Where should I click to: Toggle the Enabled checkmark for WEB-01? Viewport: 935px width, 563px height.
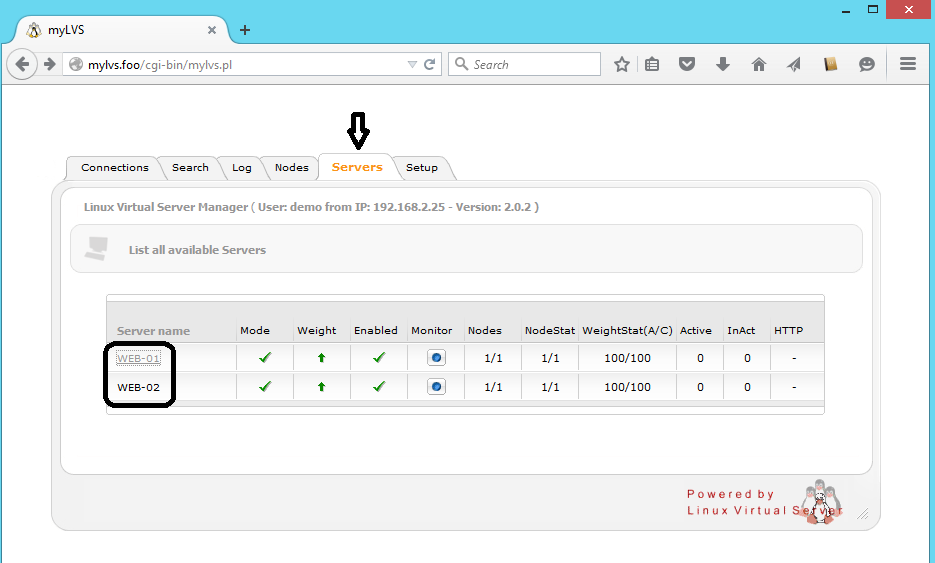(379, 358)
